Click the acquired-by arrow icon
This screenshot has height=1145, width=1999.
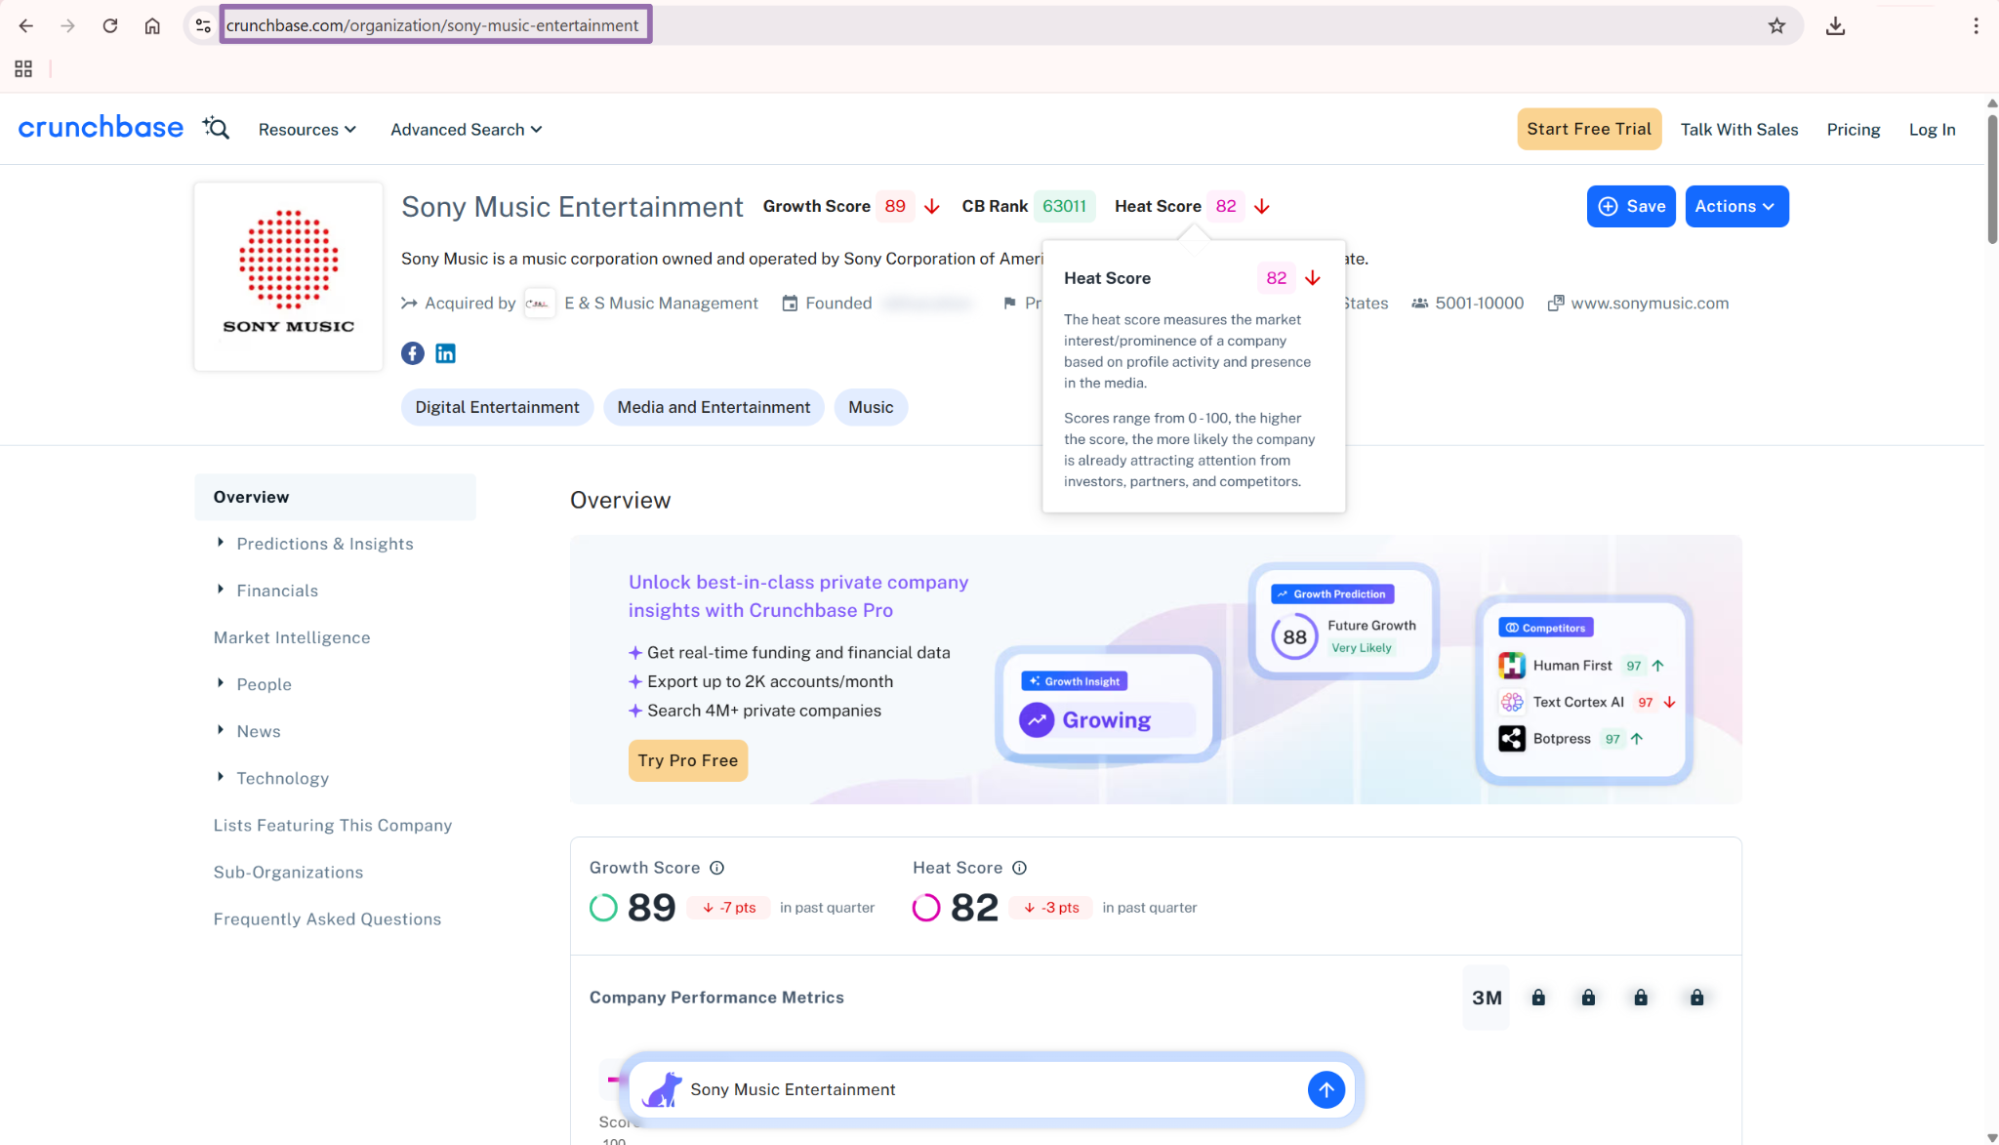409,303
